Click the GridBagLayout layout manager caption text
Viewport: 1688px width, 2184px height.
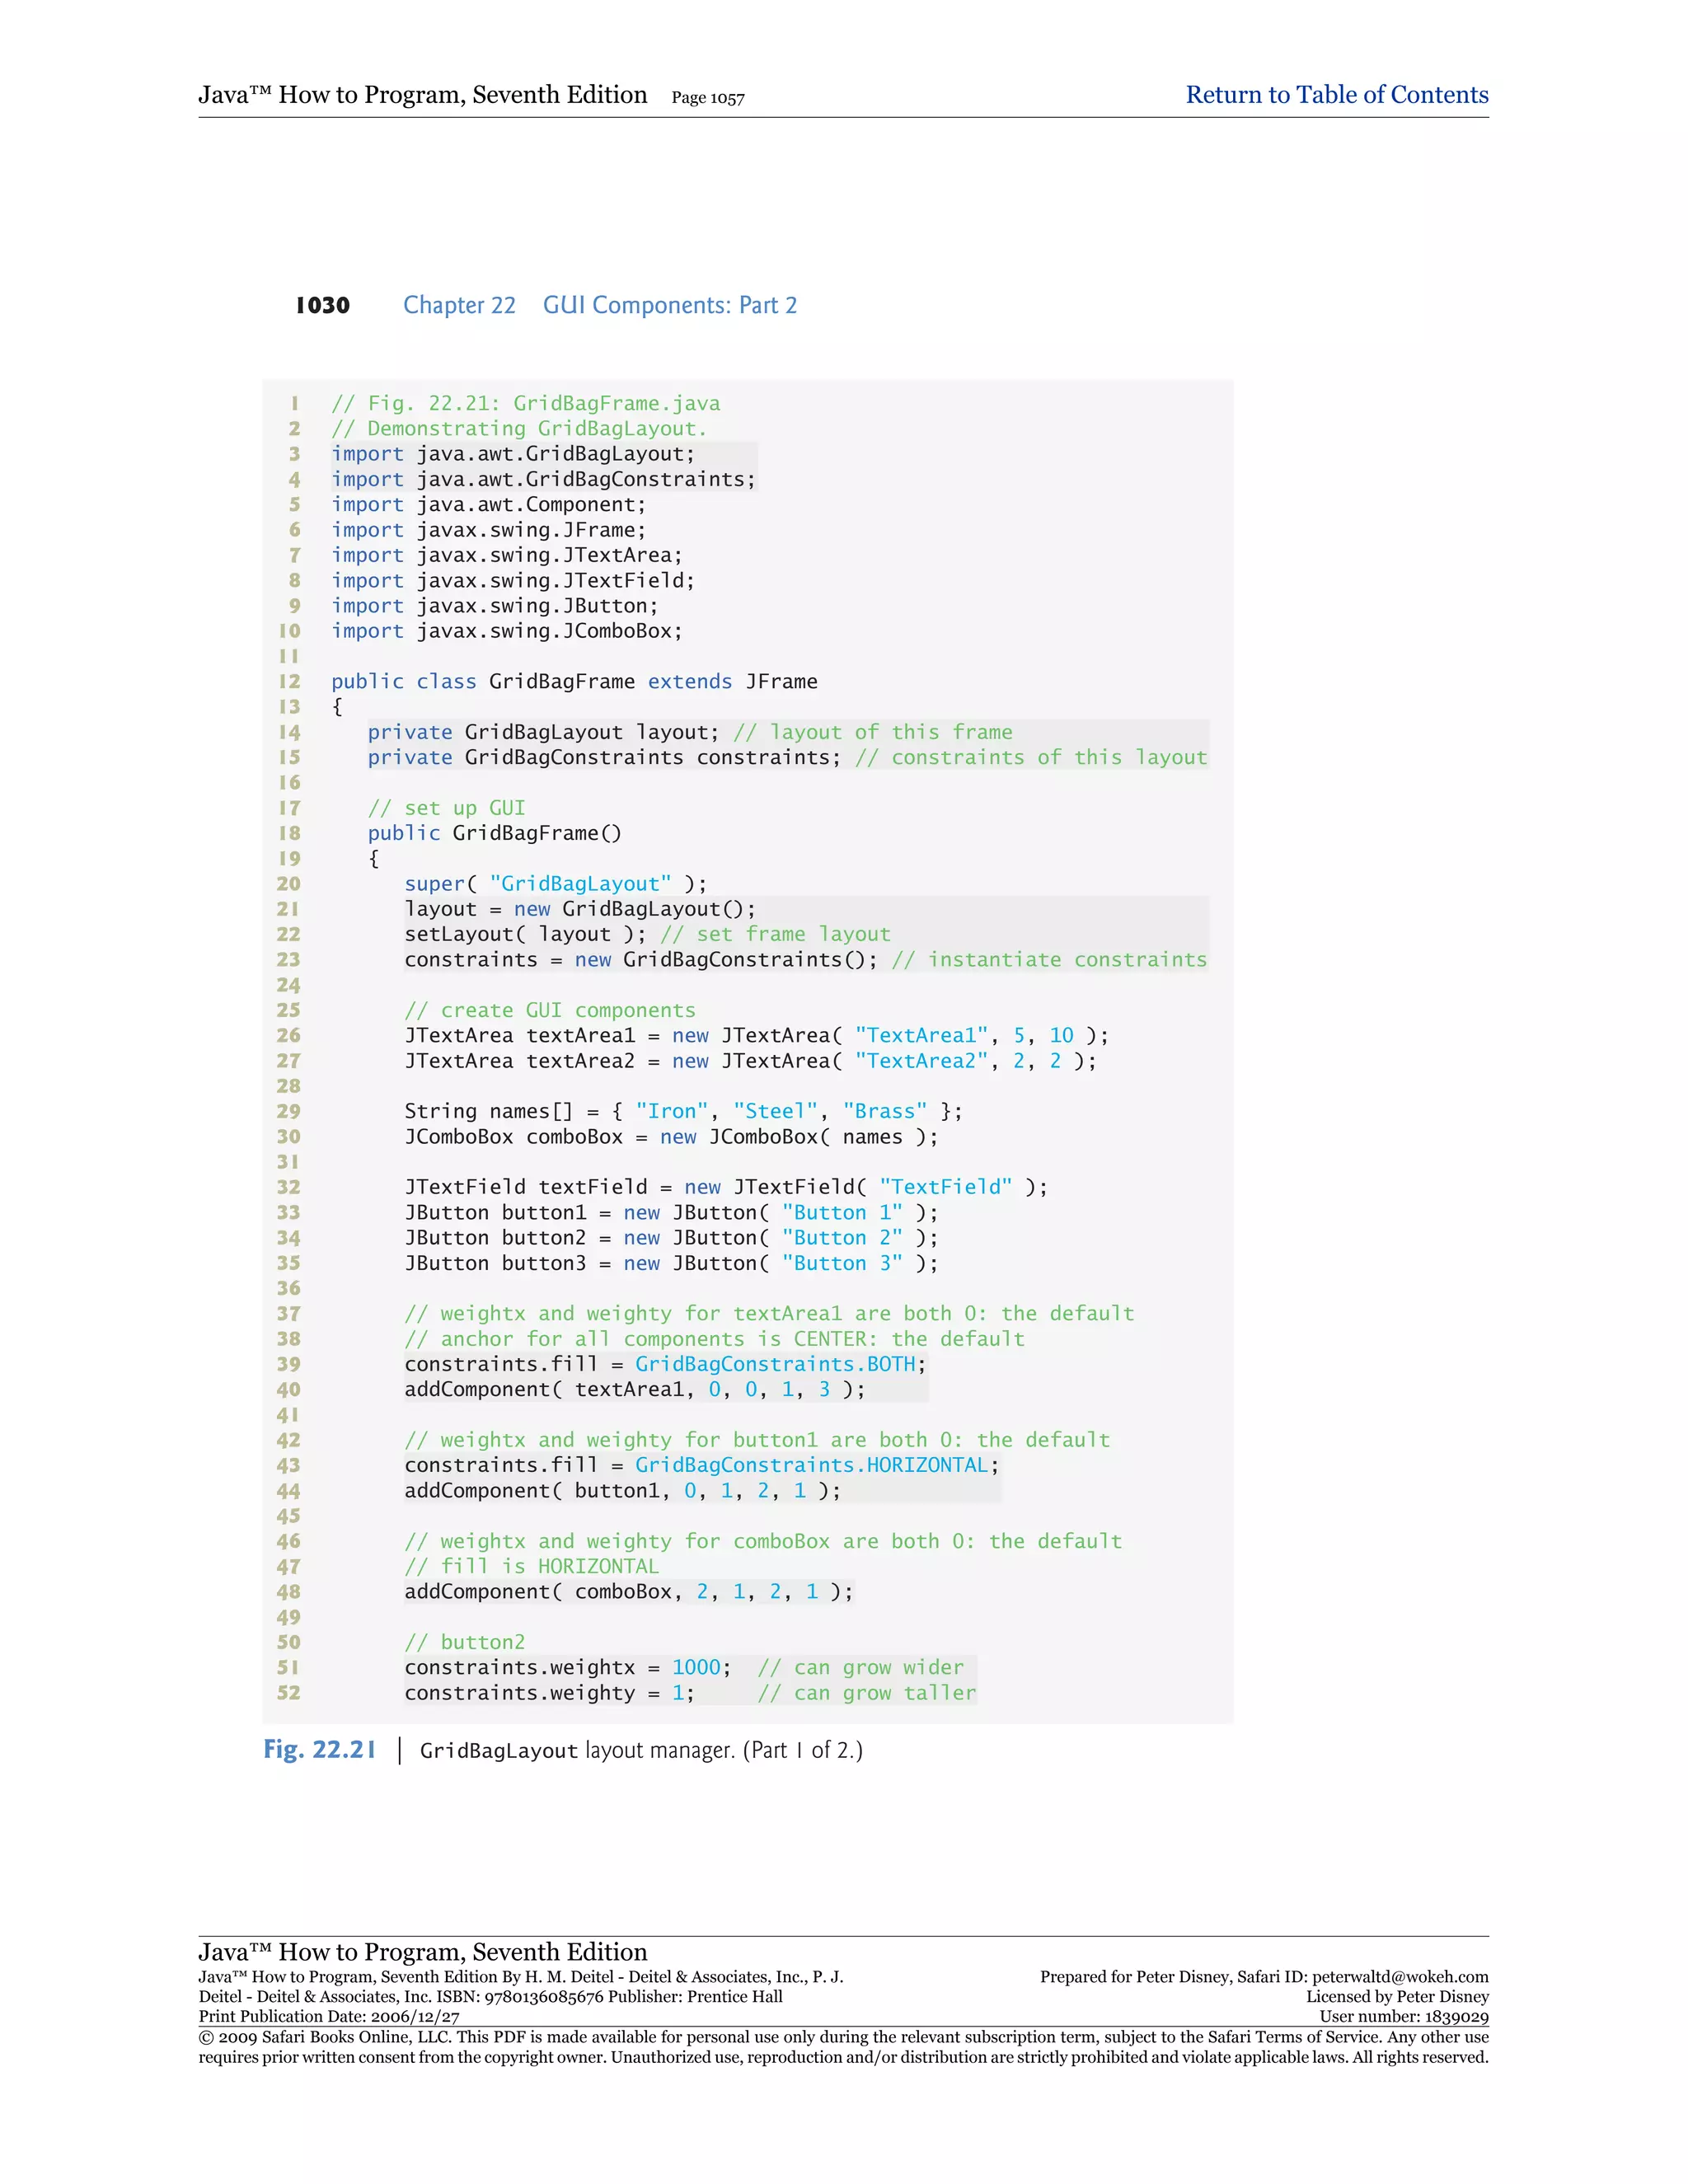(x=640, y=1751)
